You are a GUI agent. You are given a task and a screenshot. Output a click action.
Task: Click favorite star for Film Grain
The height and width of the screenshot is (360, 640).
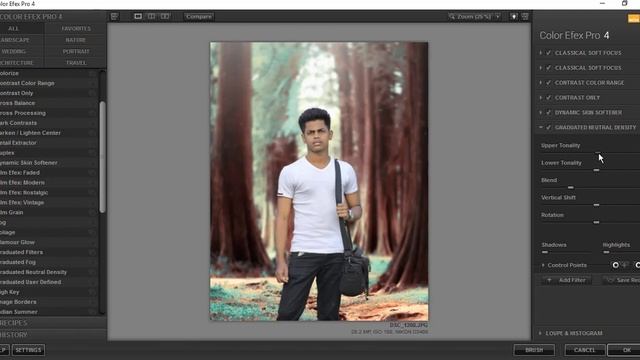pos(92,213)
